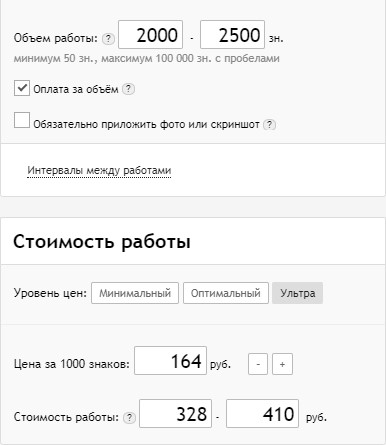Enable Обязательно приложить фото или скриншот checkbox
The image size is (386, 445).
[22, 120]
